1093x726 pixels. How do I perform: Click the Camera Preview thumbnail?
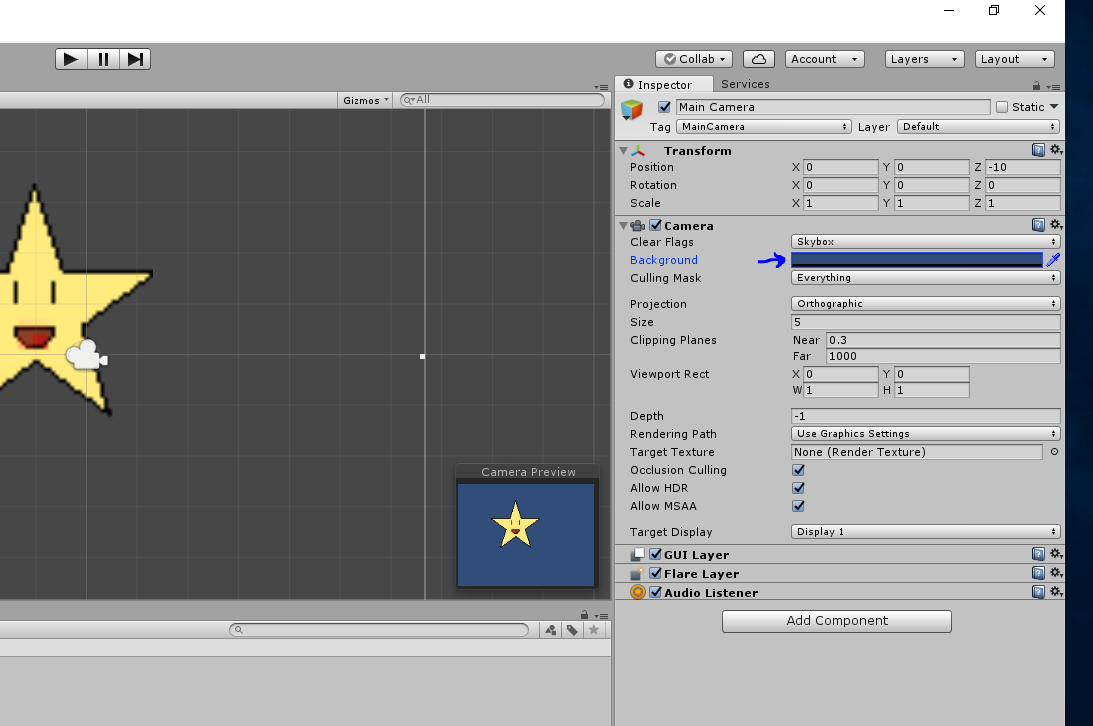(x=526, y=534)
